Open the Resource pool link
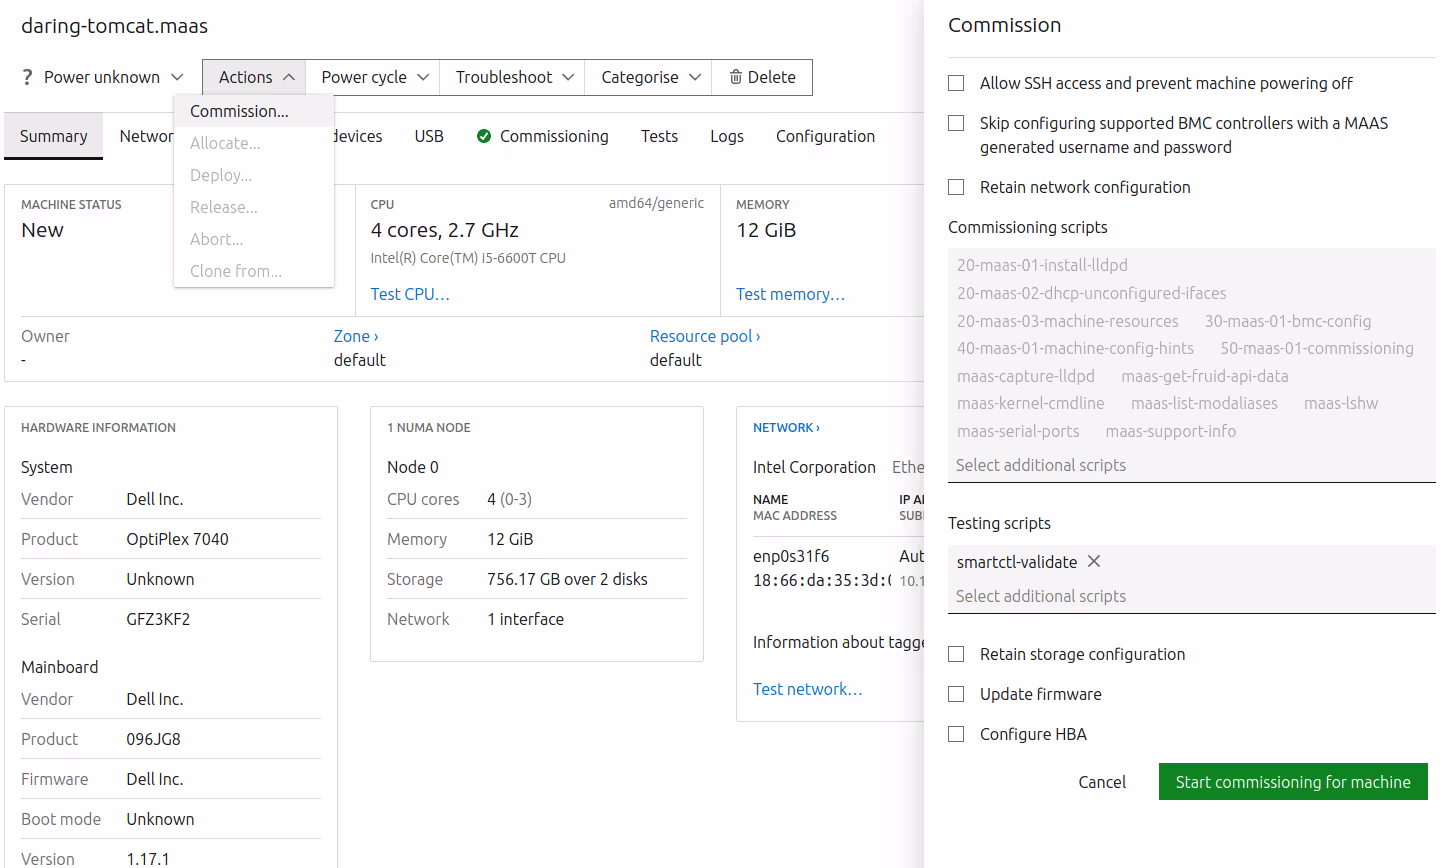1451x868 pixels. 704,336
